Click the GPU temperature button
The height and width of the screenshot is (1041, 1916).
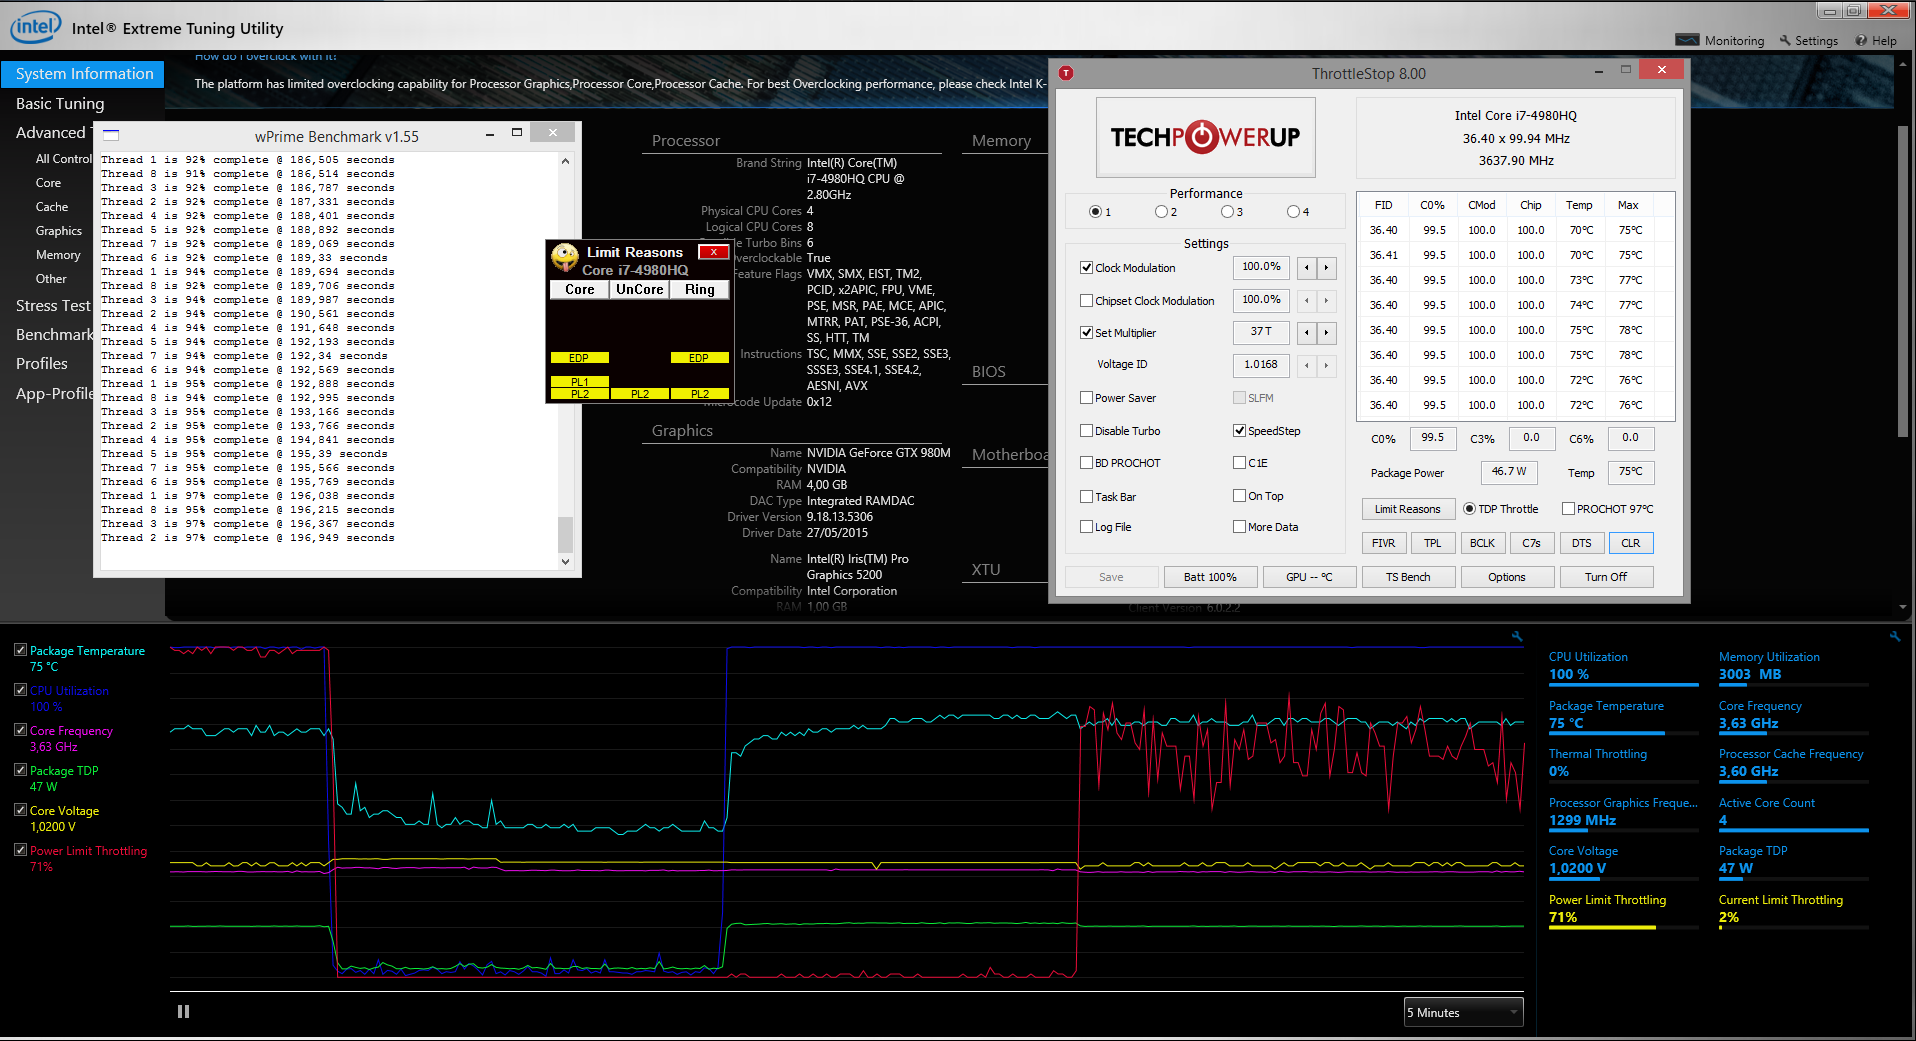(1309, 577)
